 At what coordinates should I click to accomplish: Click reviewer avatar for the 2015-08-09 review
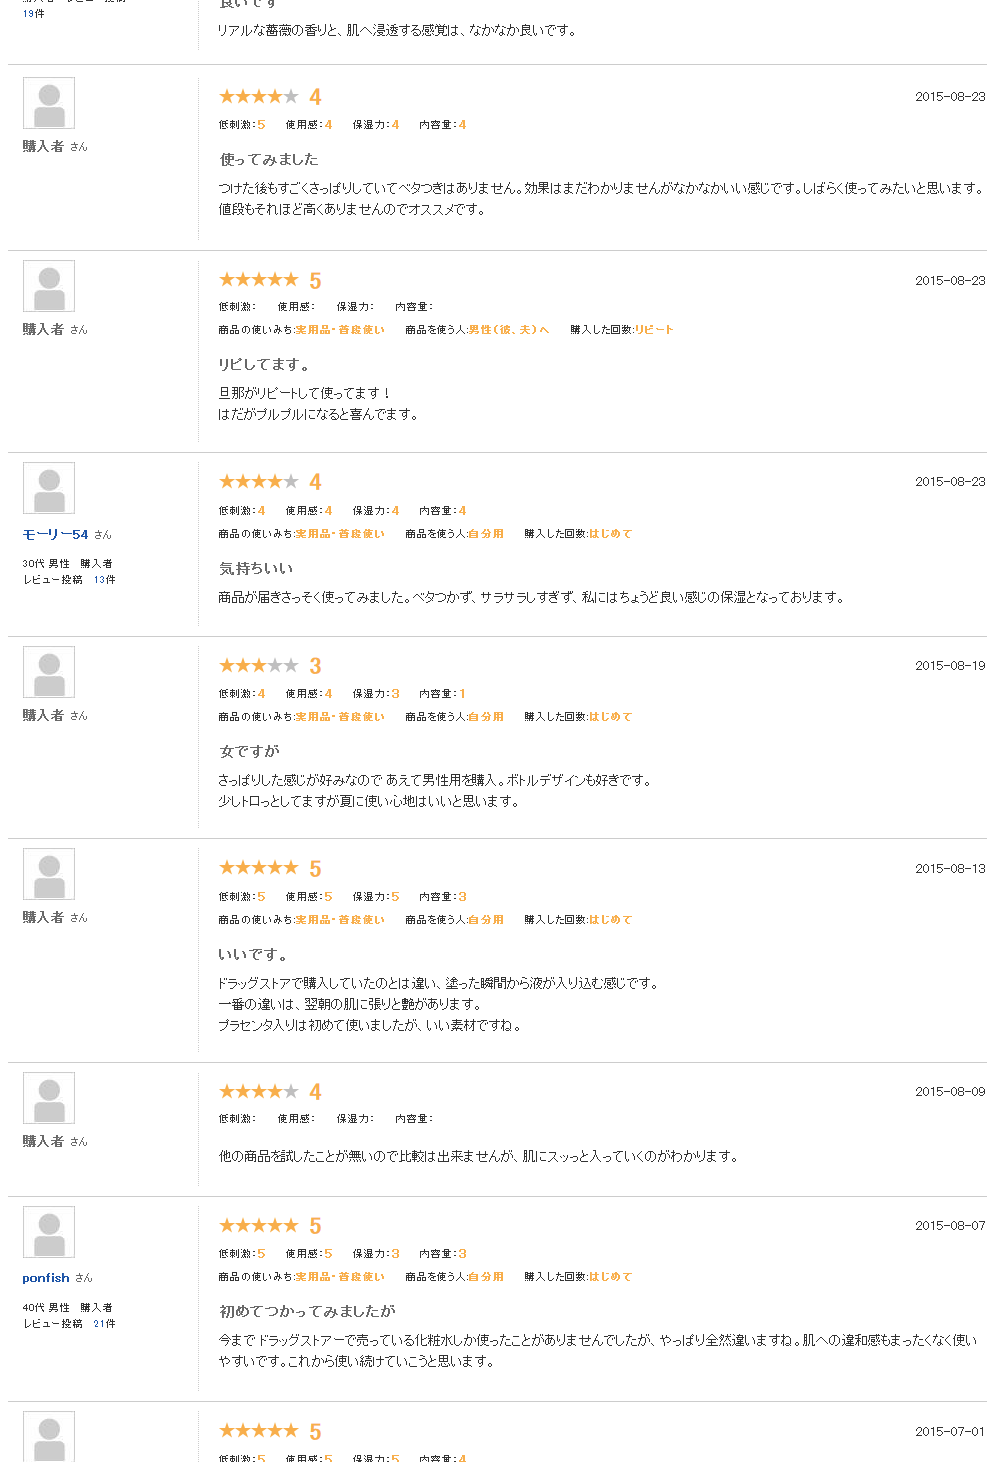[x=49, y=1098]
